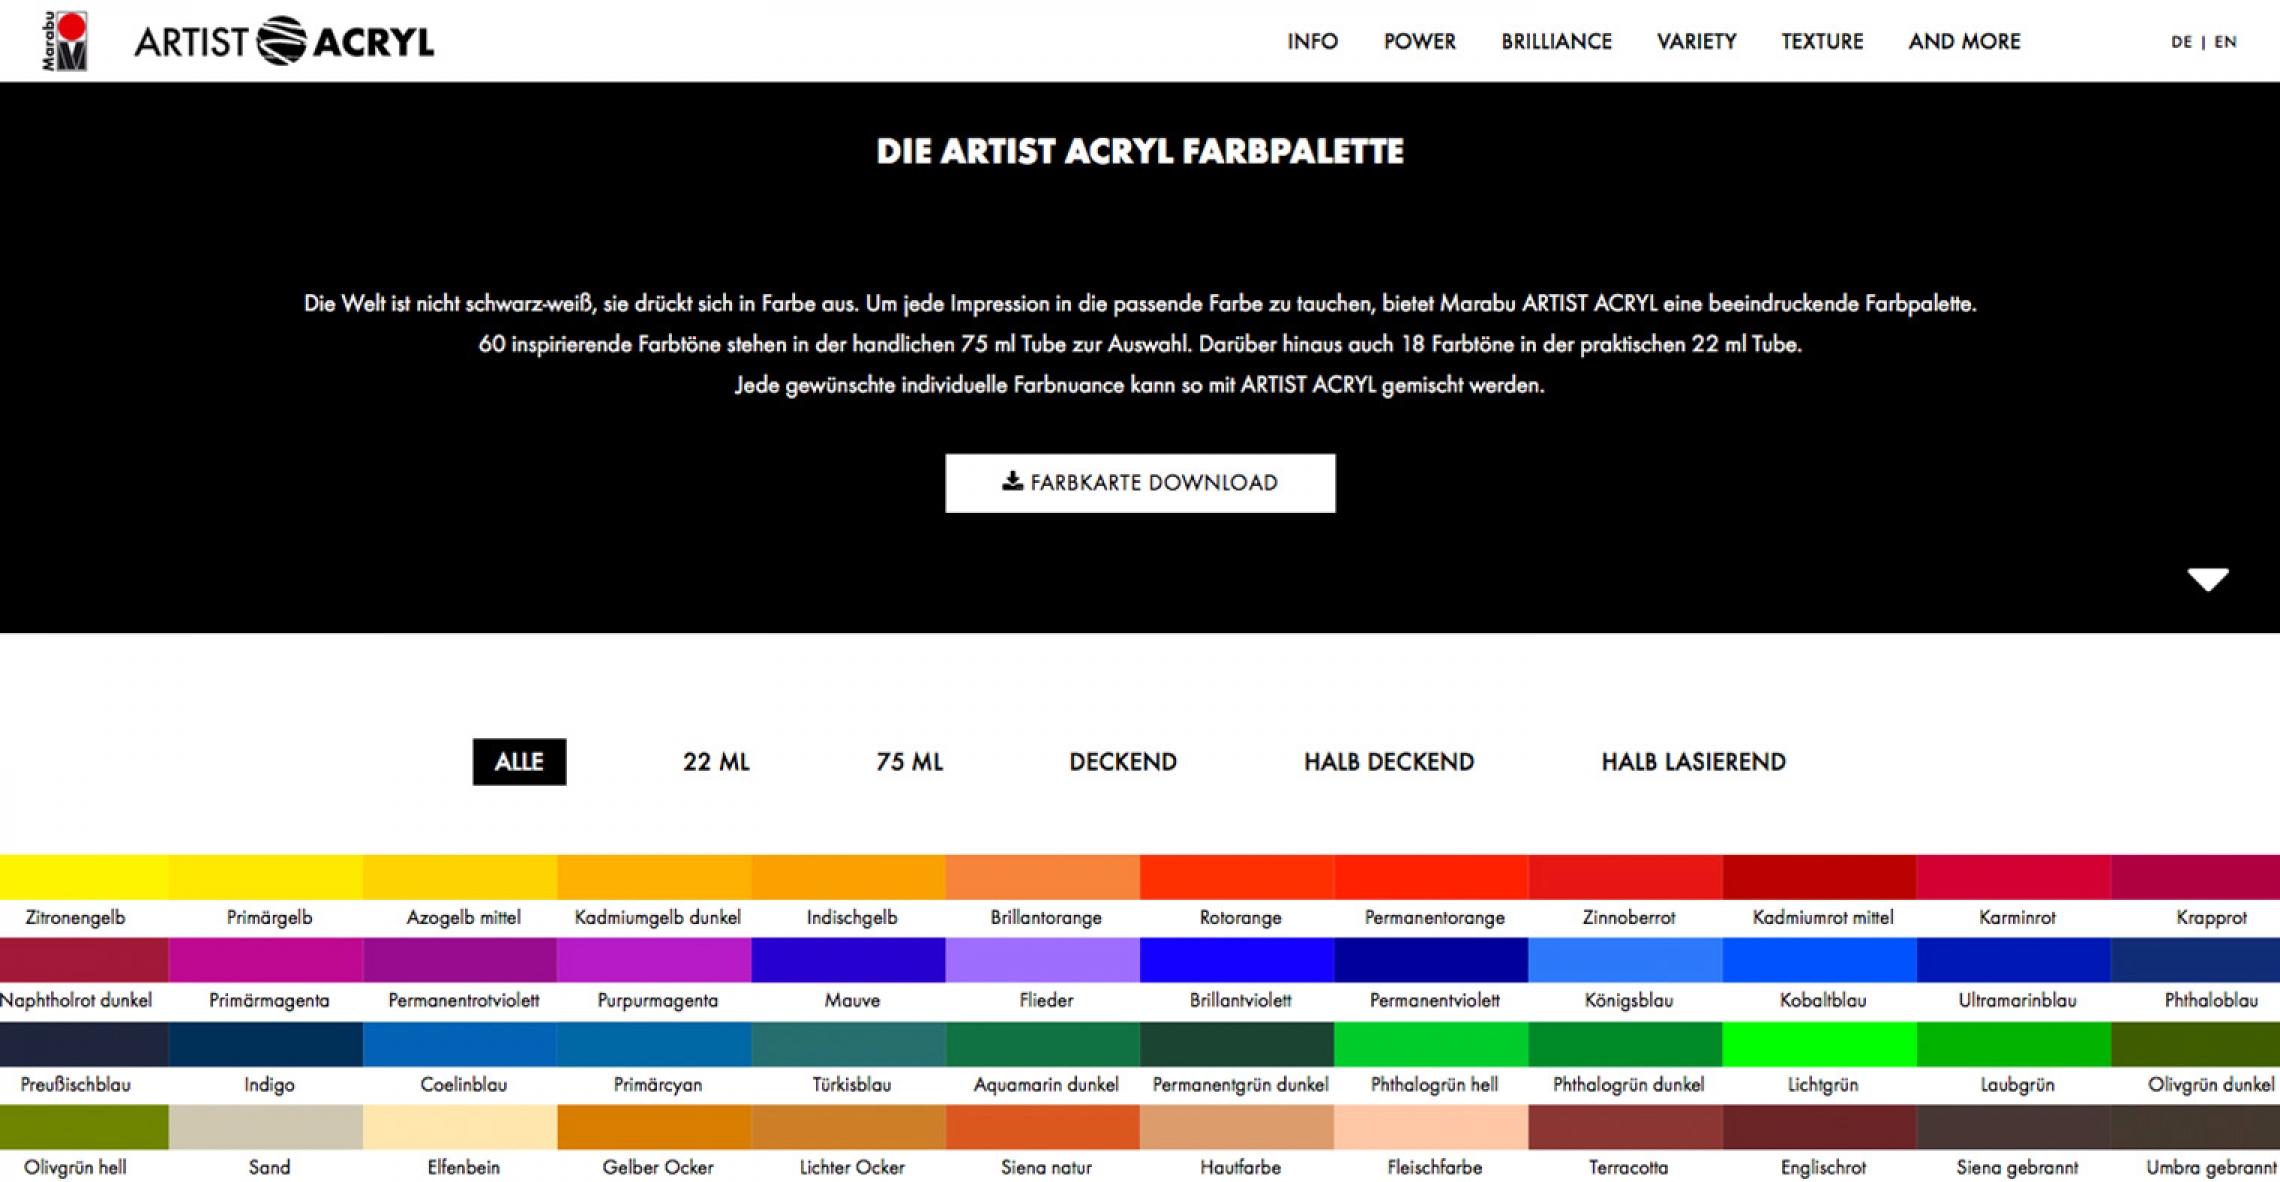Viewport: 2280px width, 1182px height.
Task: Click the Phthalogrün dunkel swatch
Action: (1625, 1044)
